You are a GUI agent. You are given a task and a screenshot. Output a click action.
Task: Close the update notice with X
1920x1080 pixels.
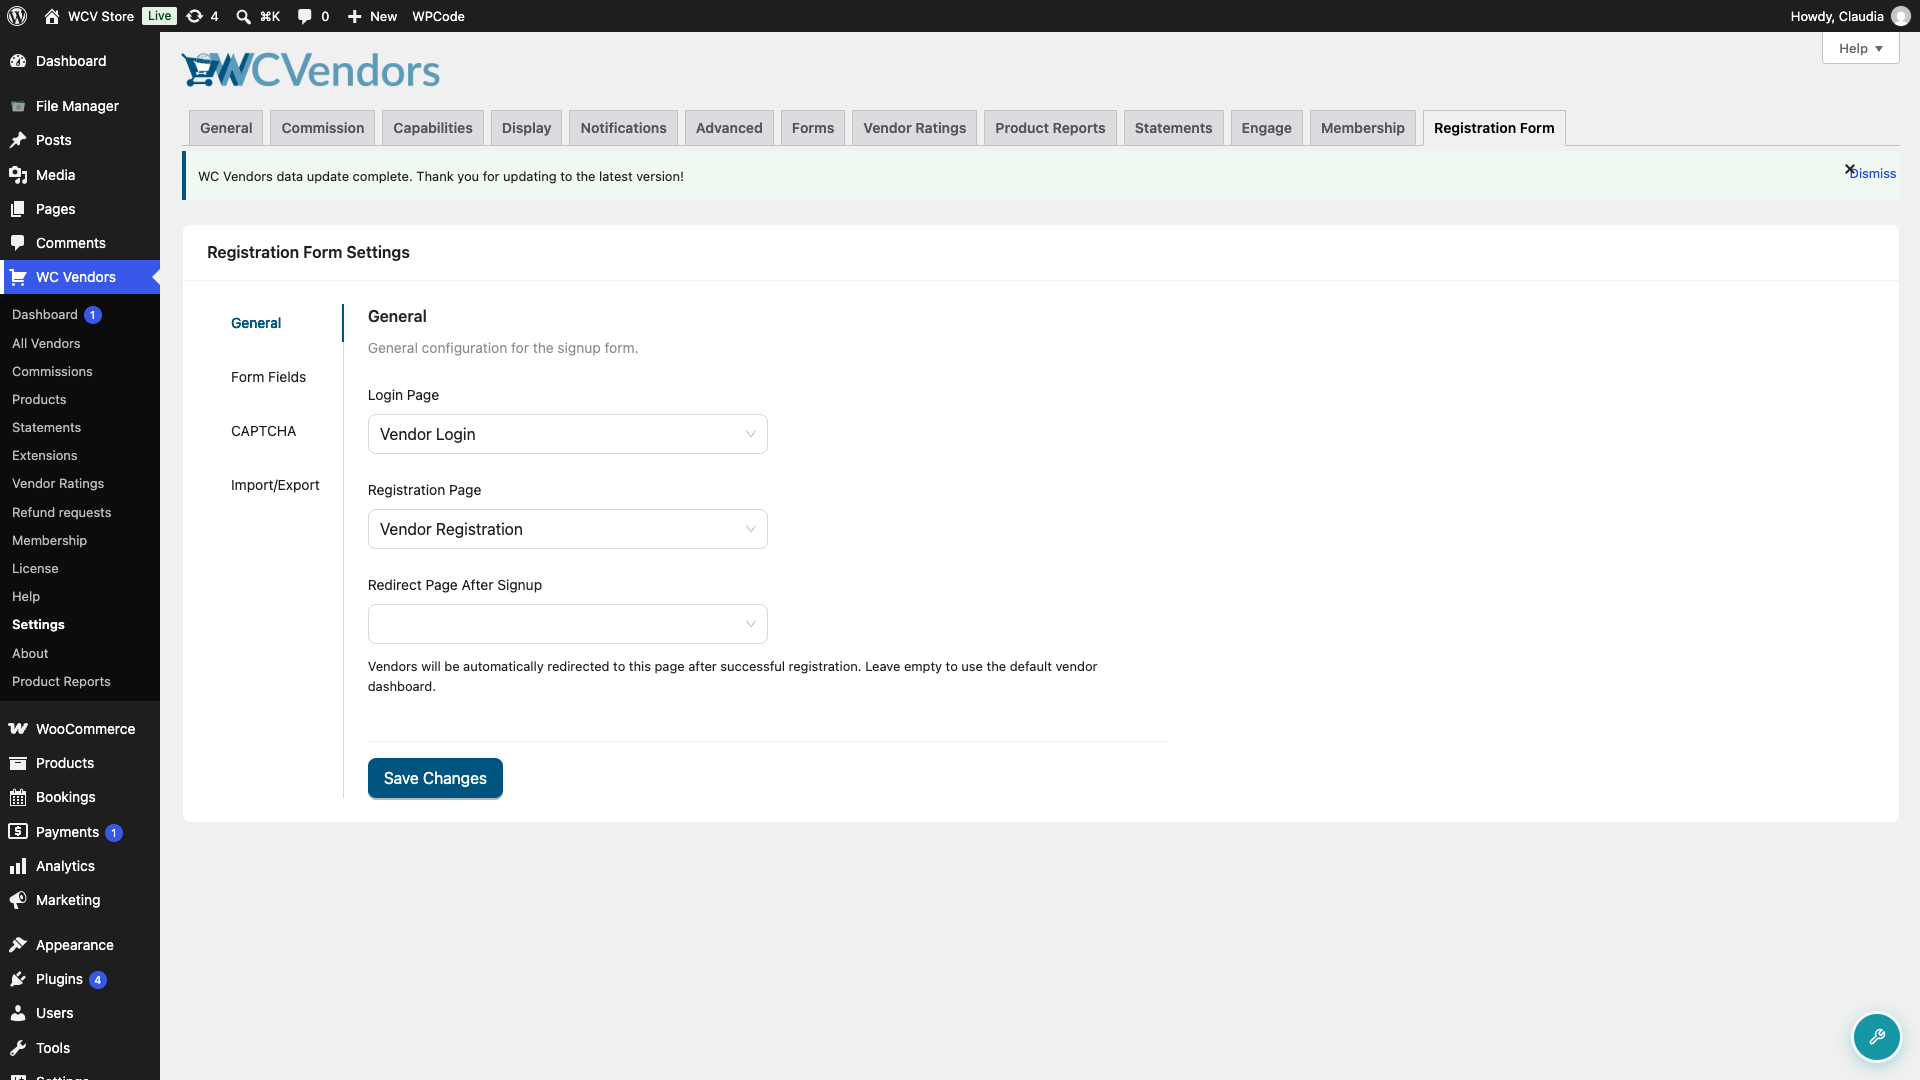pos(1850,170)
